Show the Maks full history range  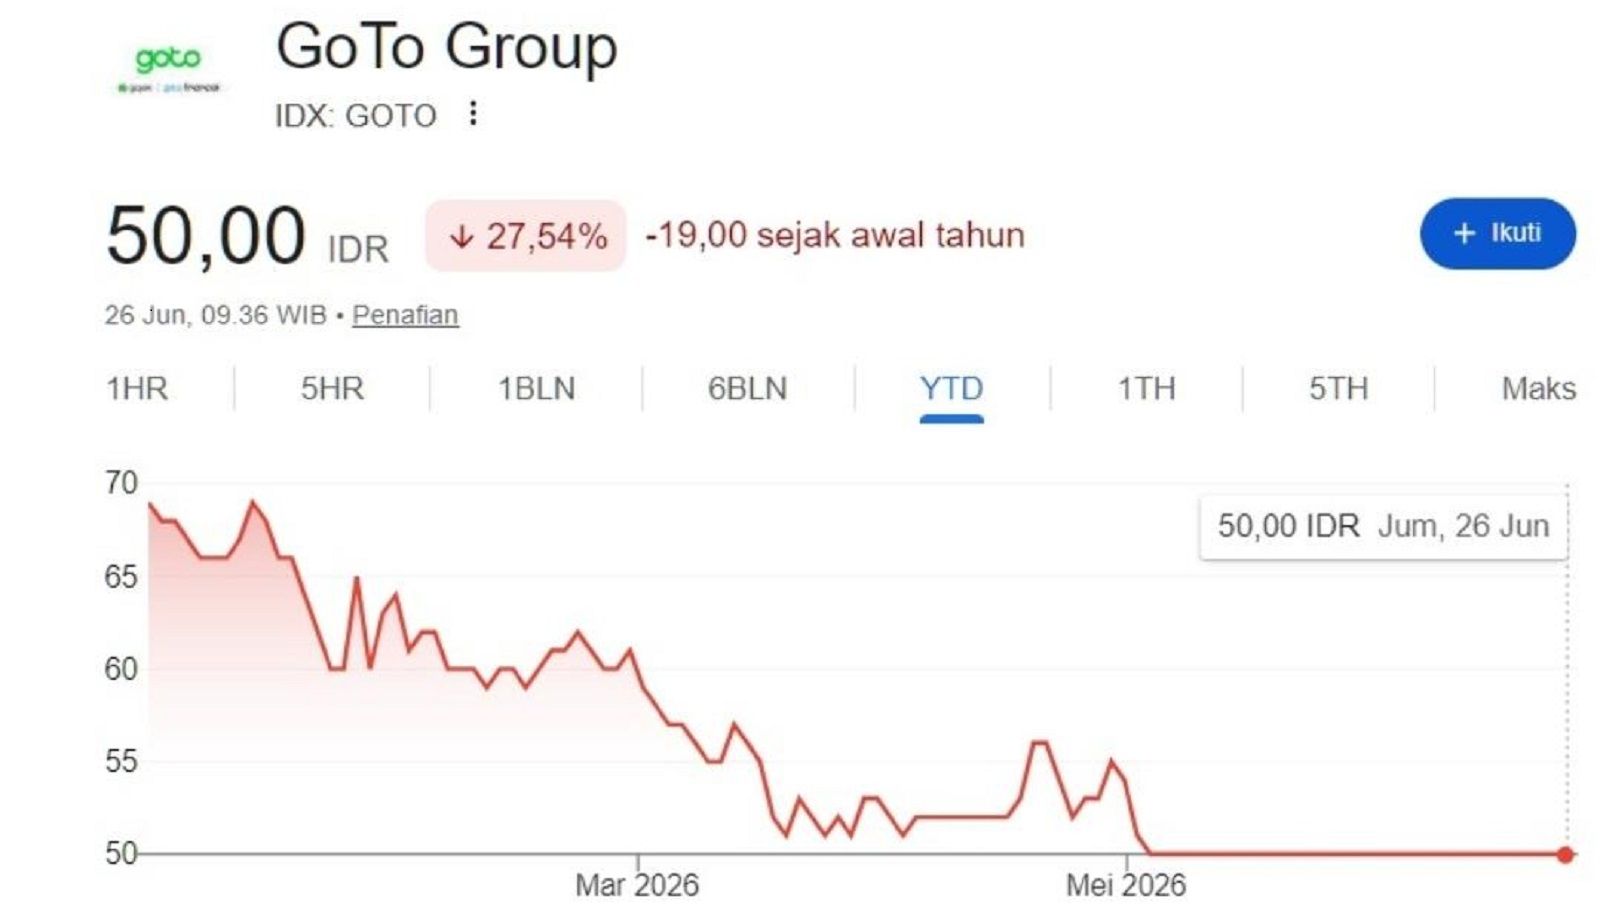(1538, 388)
